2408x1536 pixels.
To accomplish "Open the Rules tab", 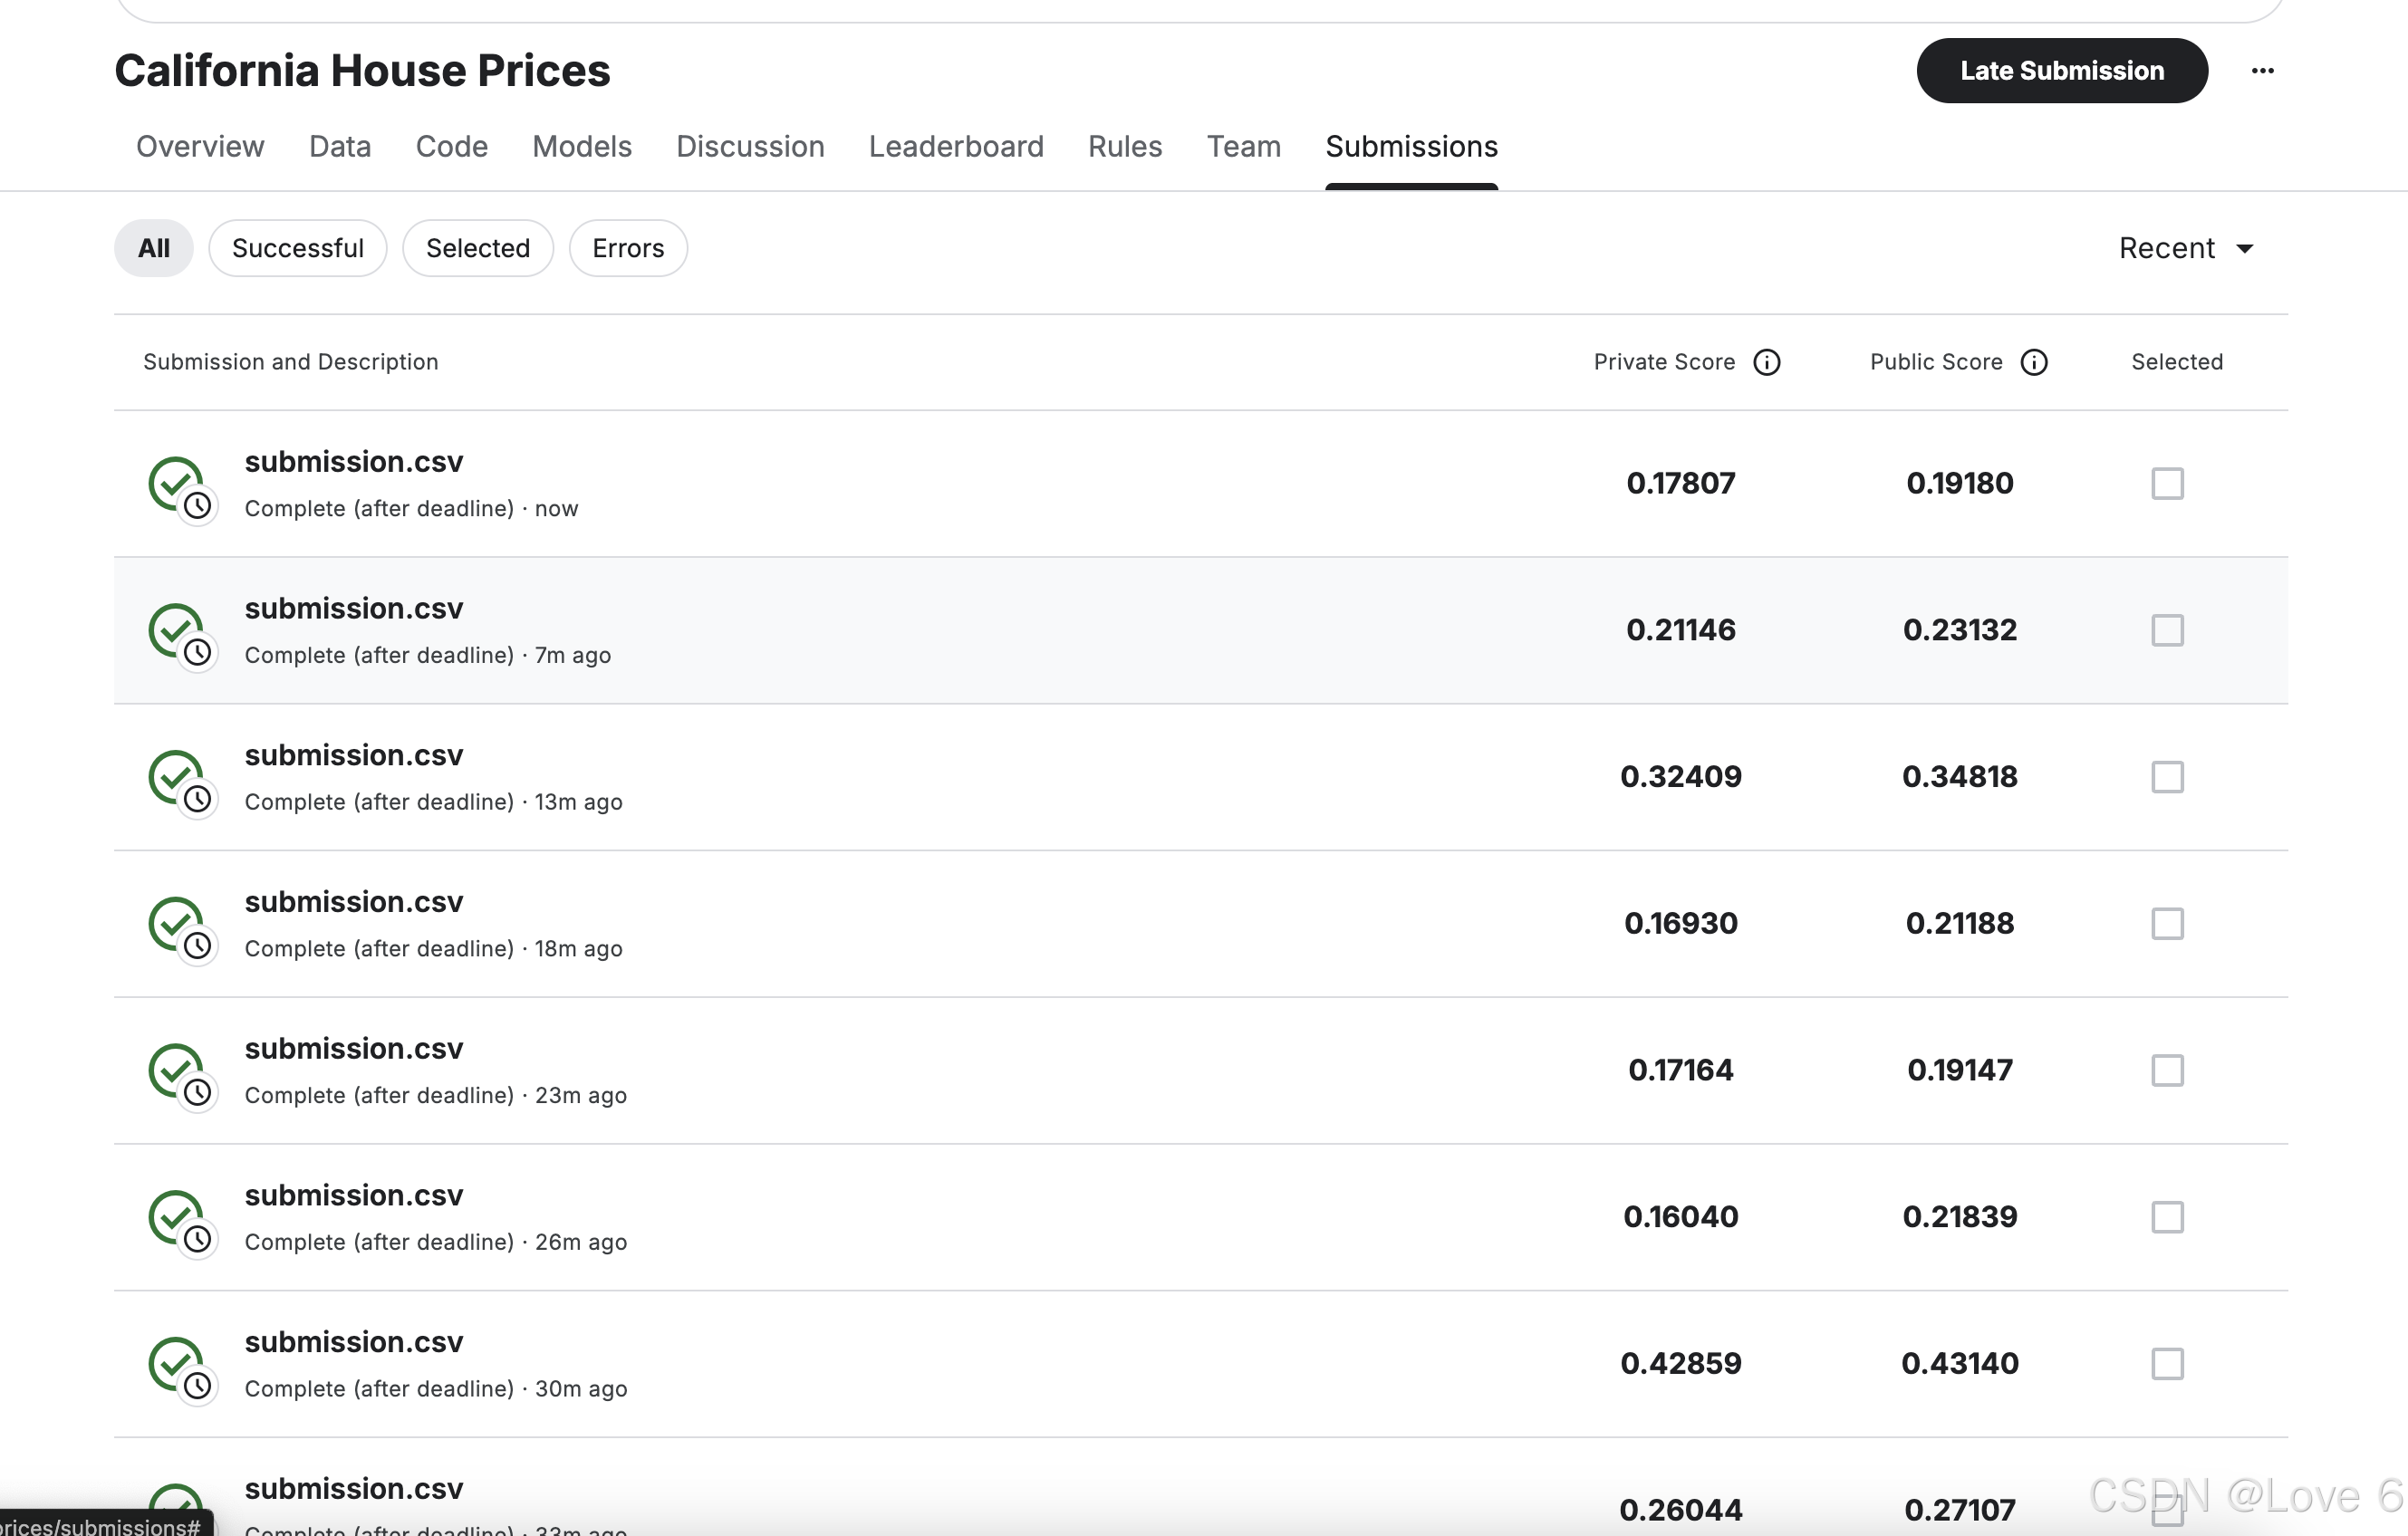I will click(1125, 147).
